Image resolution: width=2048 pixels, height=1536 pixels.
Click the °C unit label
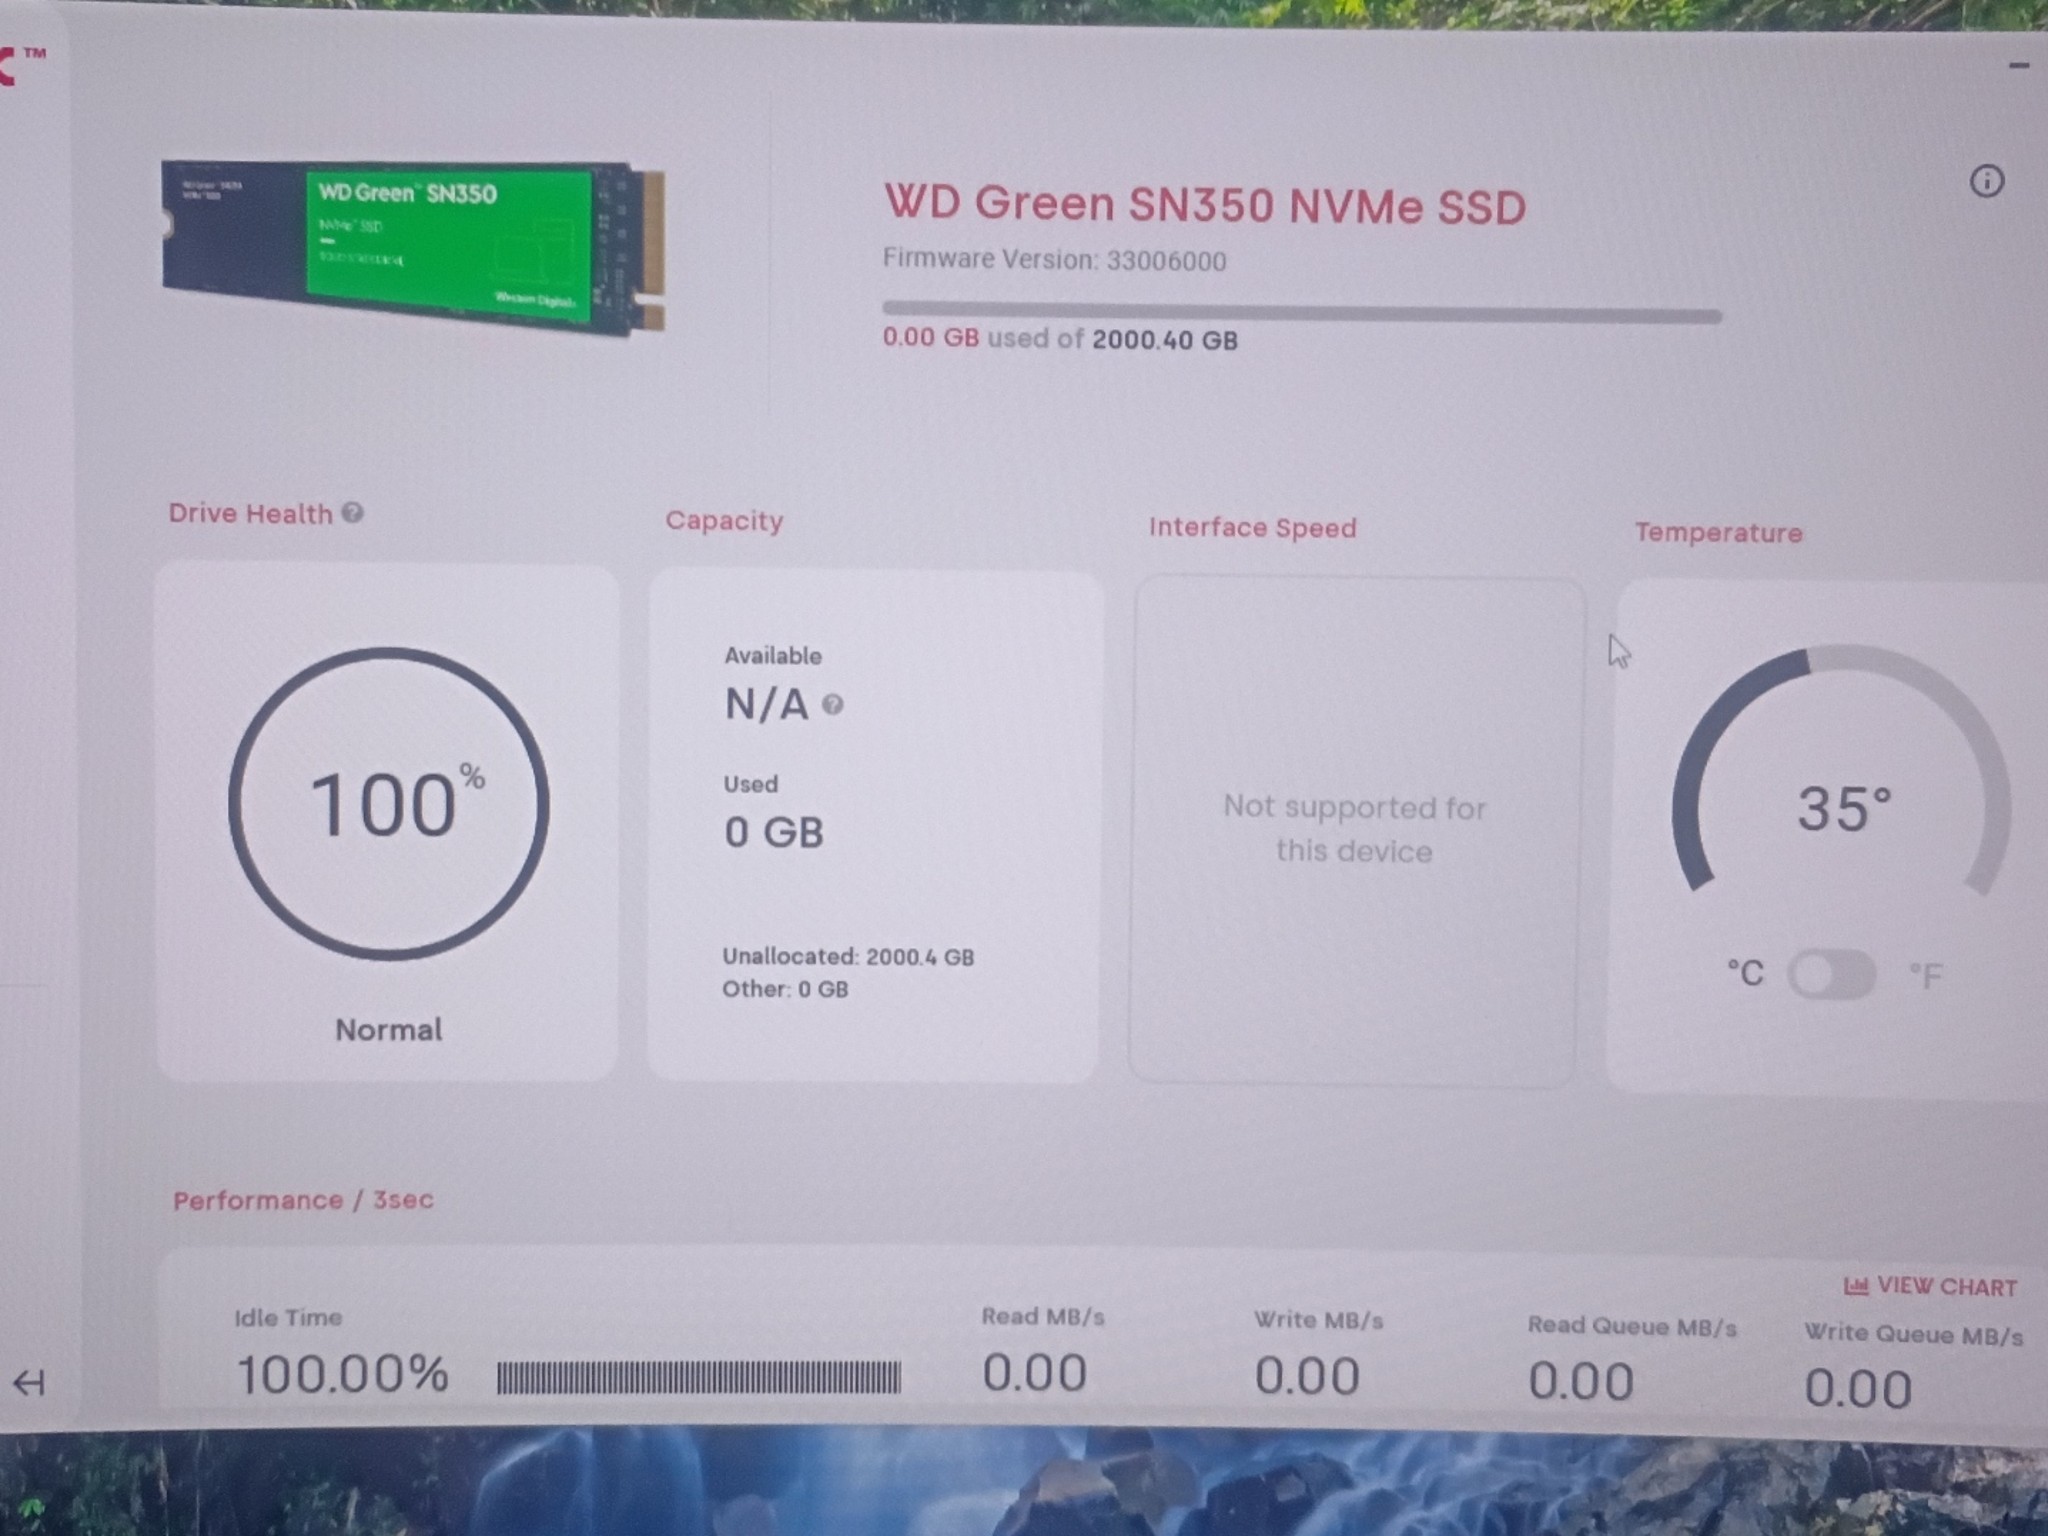point(1746,973)
